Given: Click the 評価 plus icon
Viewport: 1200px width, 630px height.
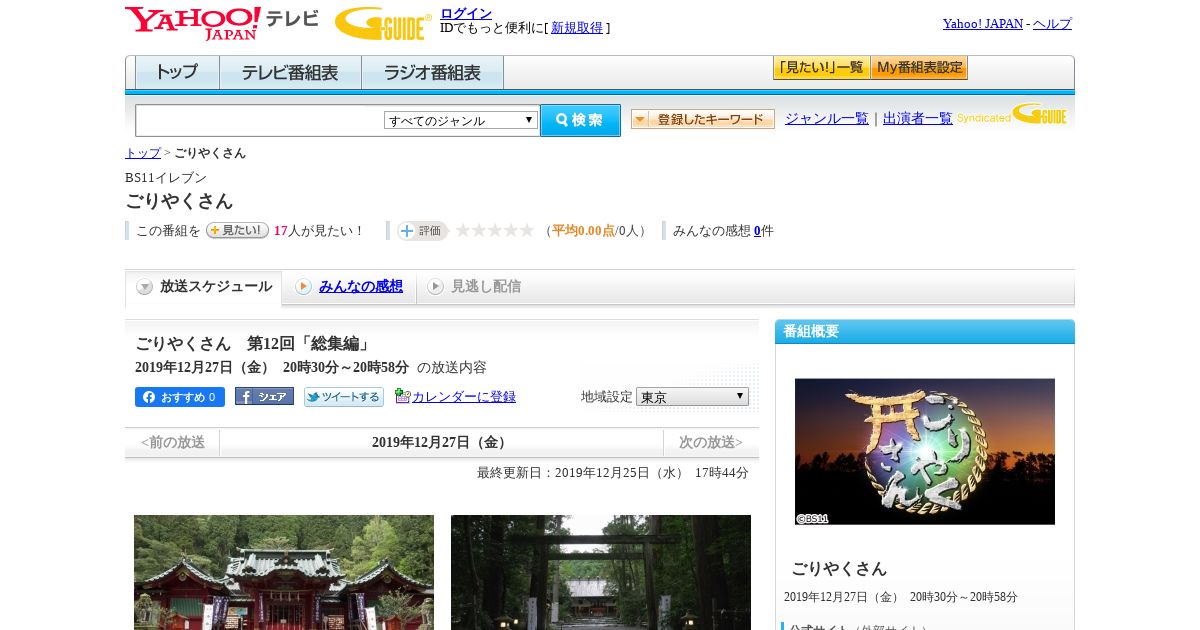Looking at the screenshot, I should (x=407, y=231).
